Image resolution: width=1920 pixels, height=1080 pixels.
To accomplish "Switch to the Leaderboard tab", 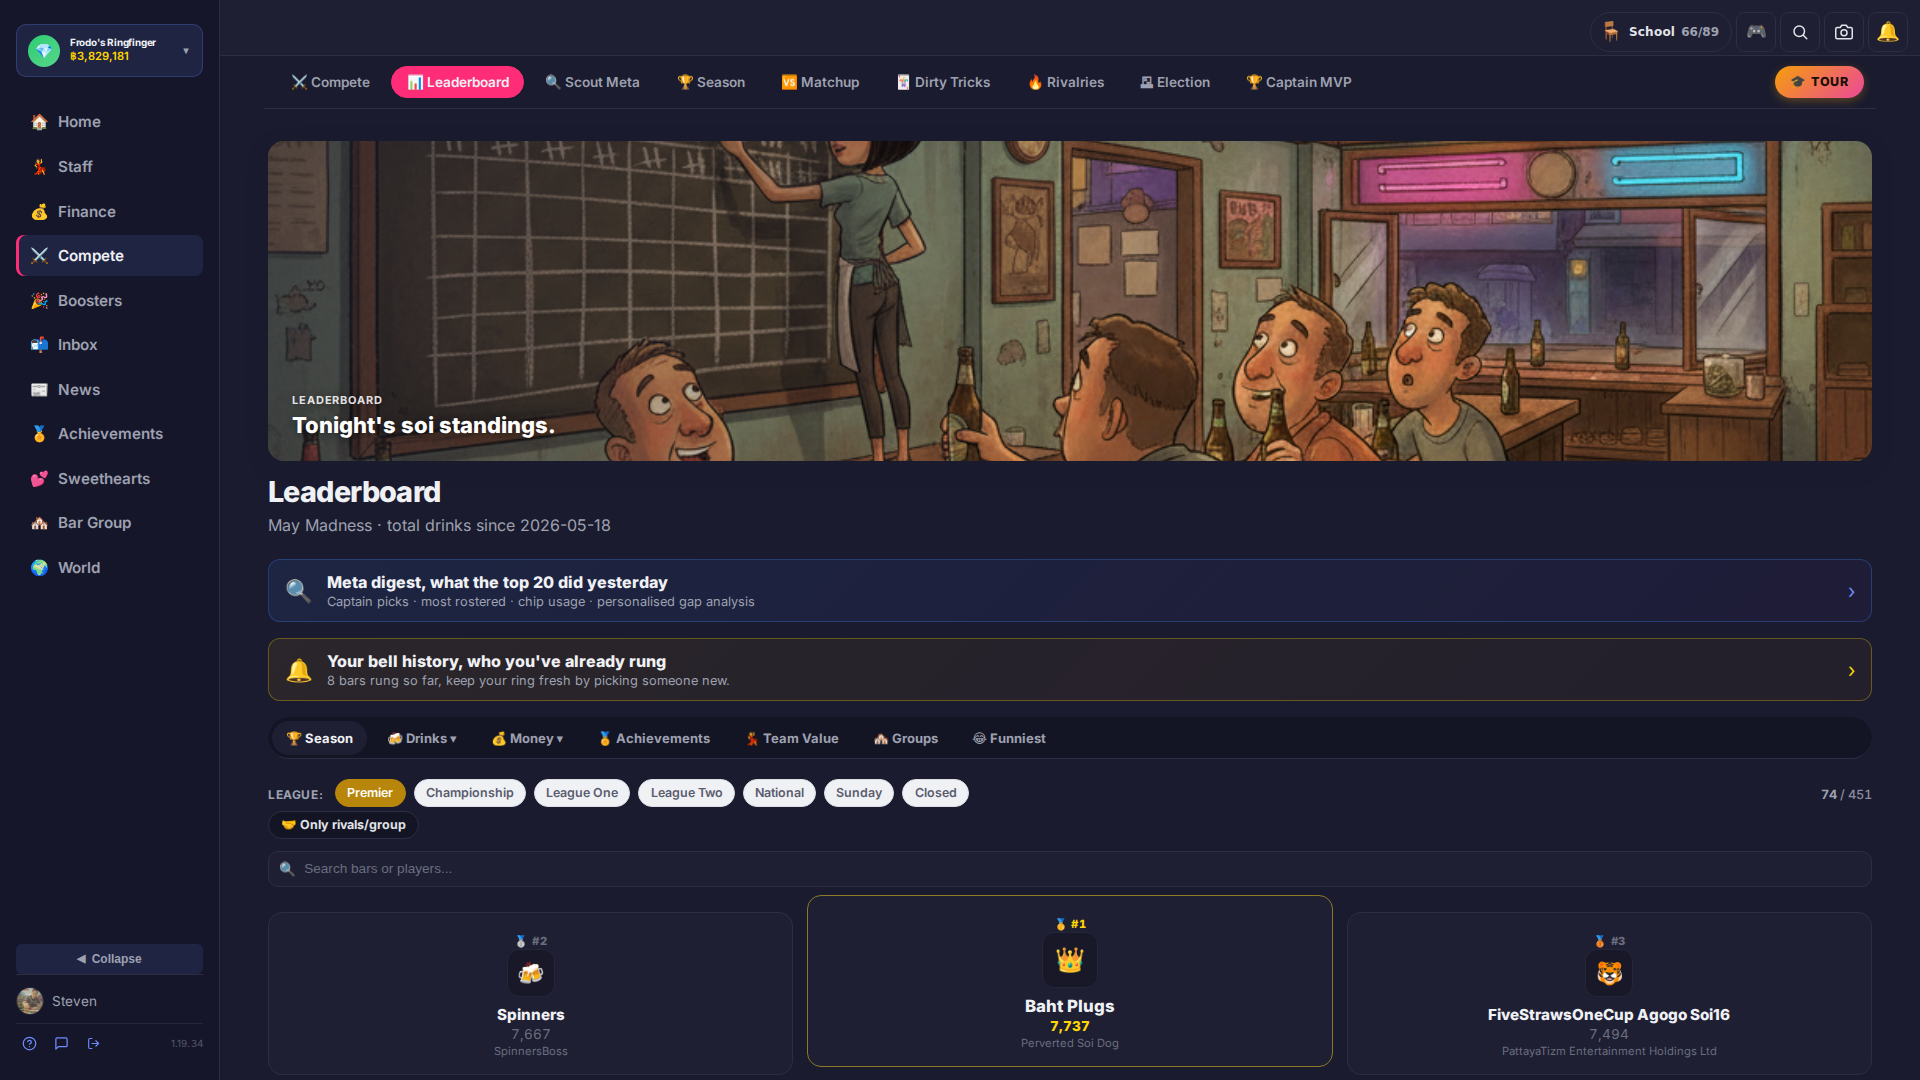I will click(x=457, y=82).
